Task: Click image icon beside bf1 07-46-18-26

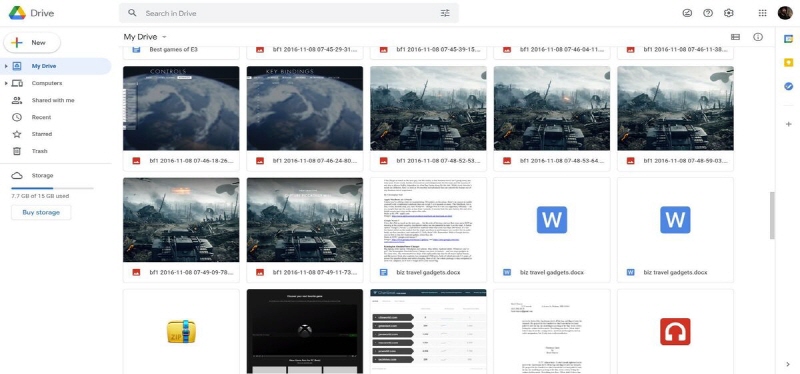Action: (x=136, y=161)
